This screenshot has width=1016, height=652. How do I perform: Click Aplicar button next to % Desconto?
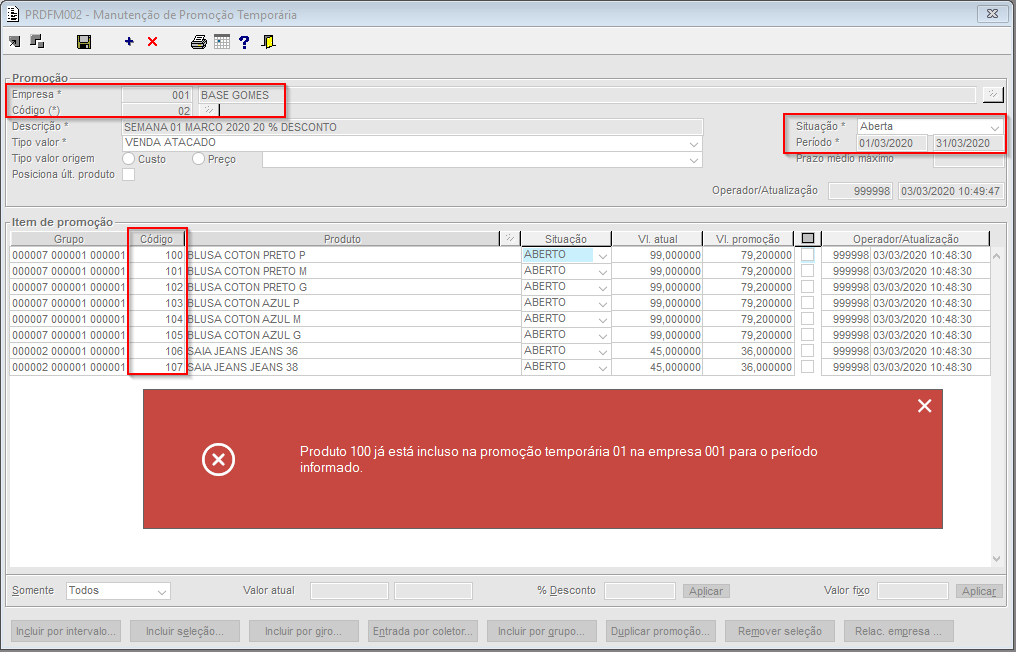pyautogui.click(x=706, y=591)
